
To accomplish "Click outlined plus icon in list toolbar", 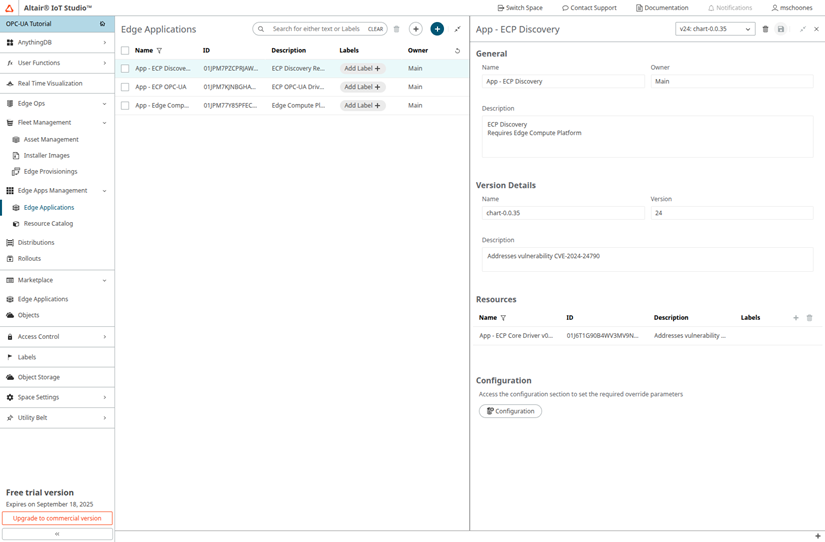I will (x=416, y=29).
